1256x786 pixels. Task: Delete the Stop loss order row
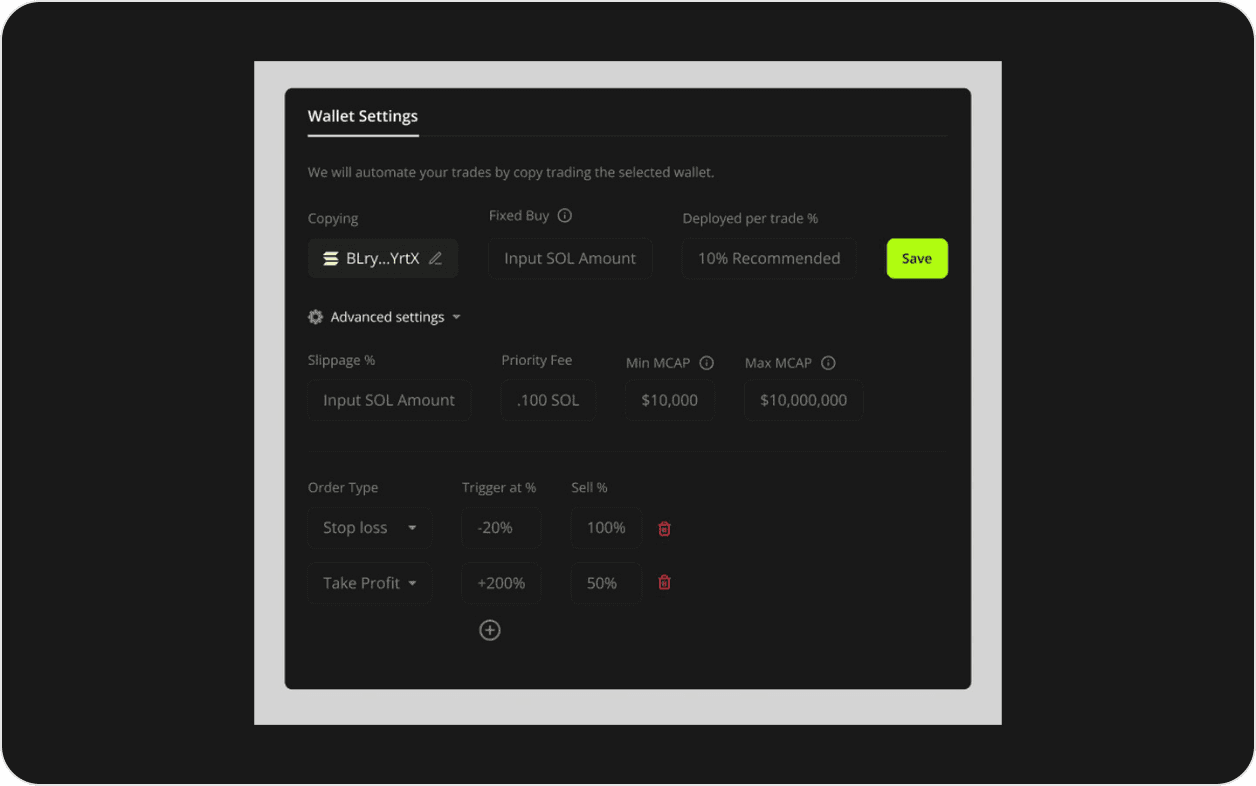tap(664, 528)
